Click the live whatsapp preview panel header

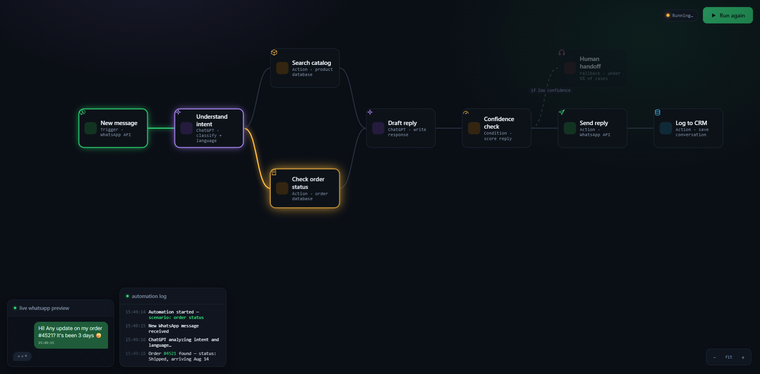click(x=61, y=308)
